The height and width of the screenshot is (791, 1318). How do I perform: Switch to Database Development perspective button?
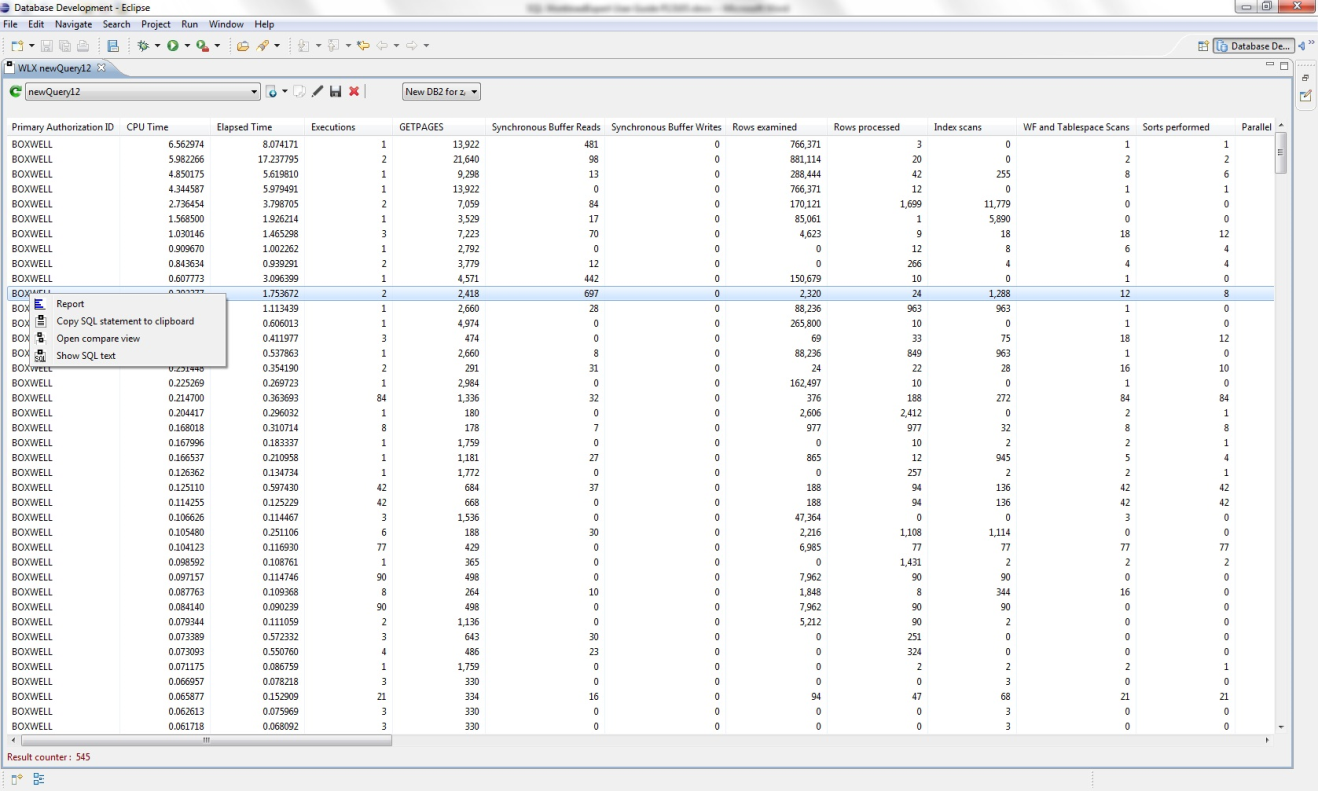(x=1254, y=46)
